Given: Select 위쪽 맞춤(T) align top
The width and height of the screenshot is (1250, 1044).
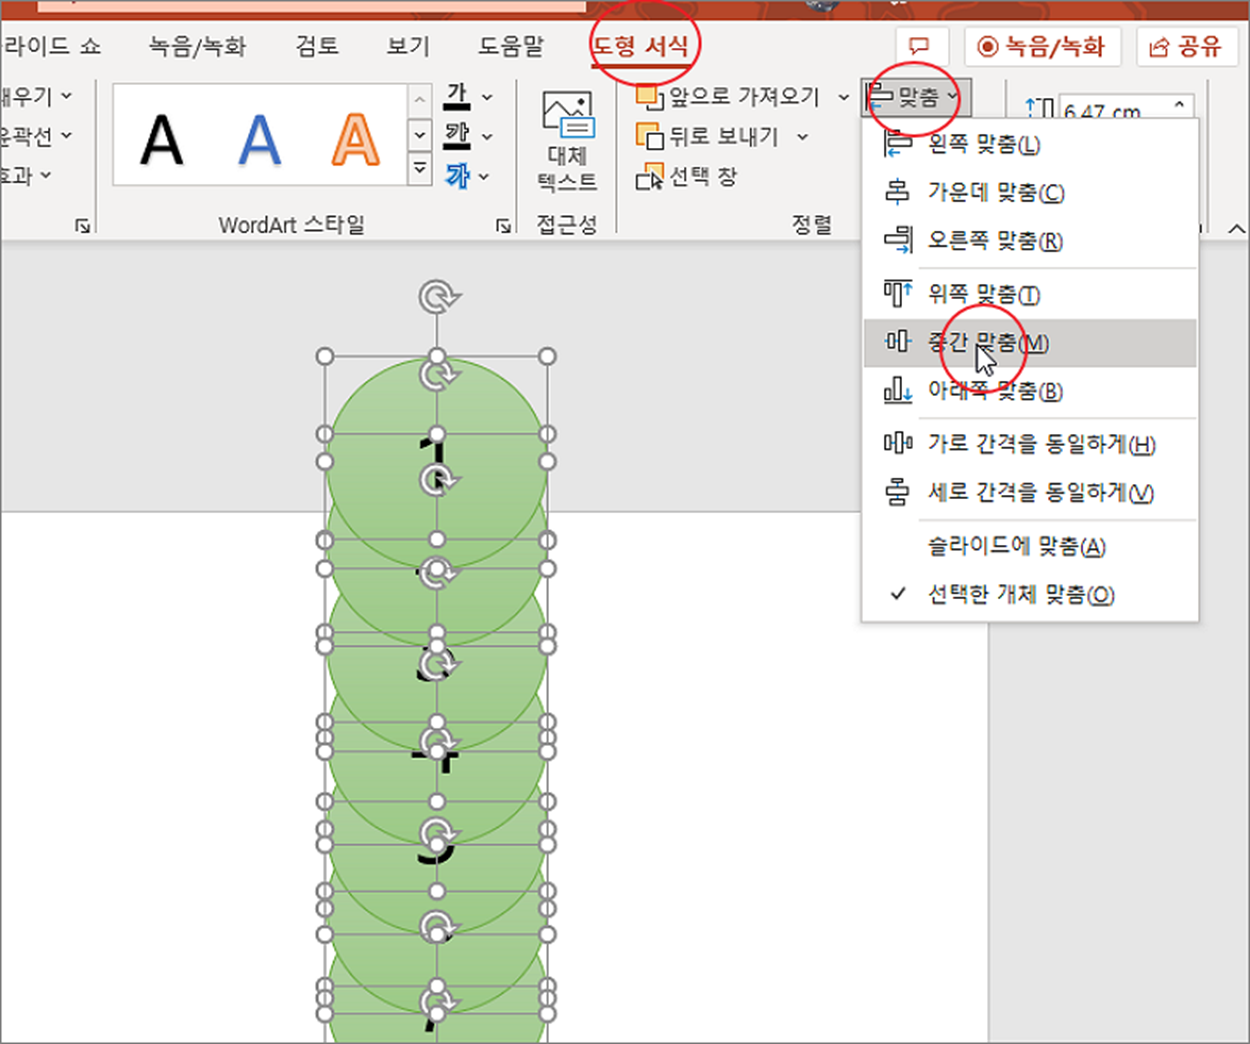Looking at the screenshot, I should point(1030,294).
